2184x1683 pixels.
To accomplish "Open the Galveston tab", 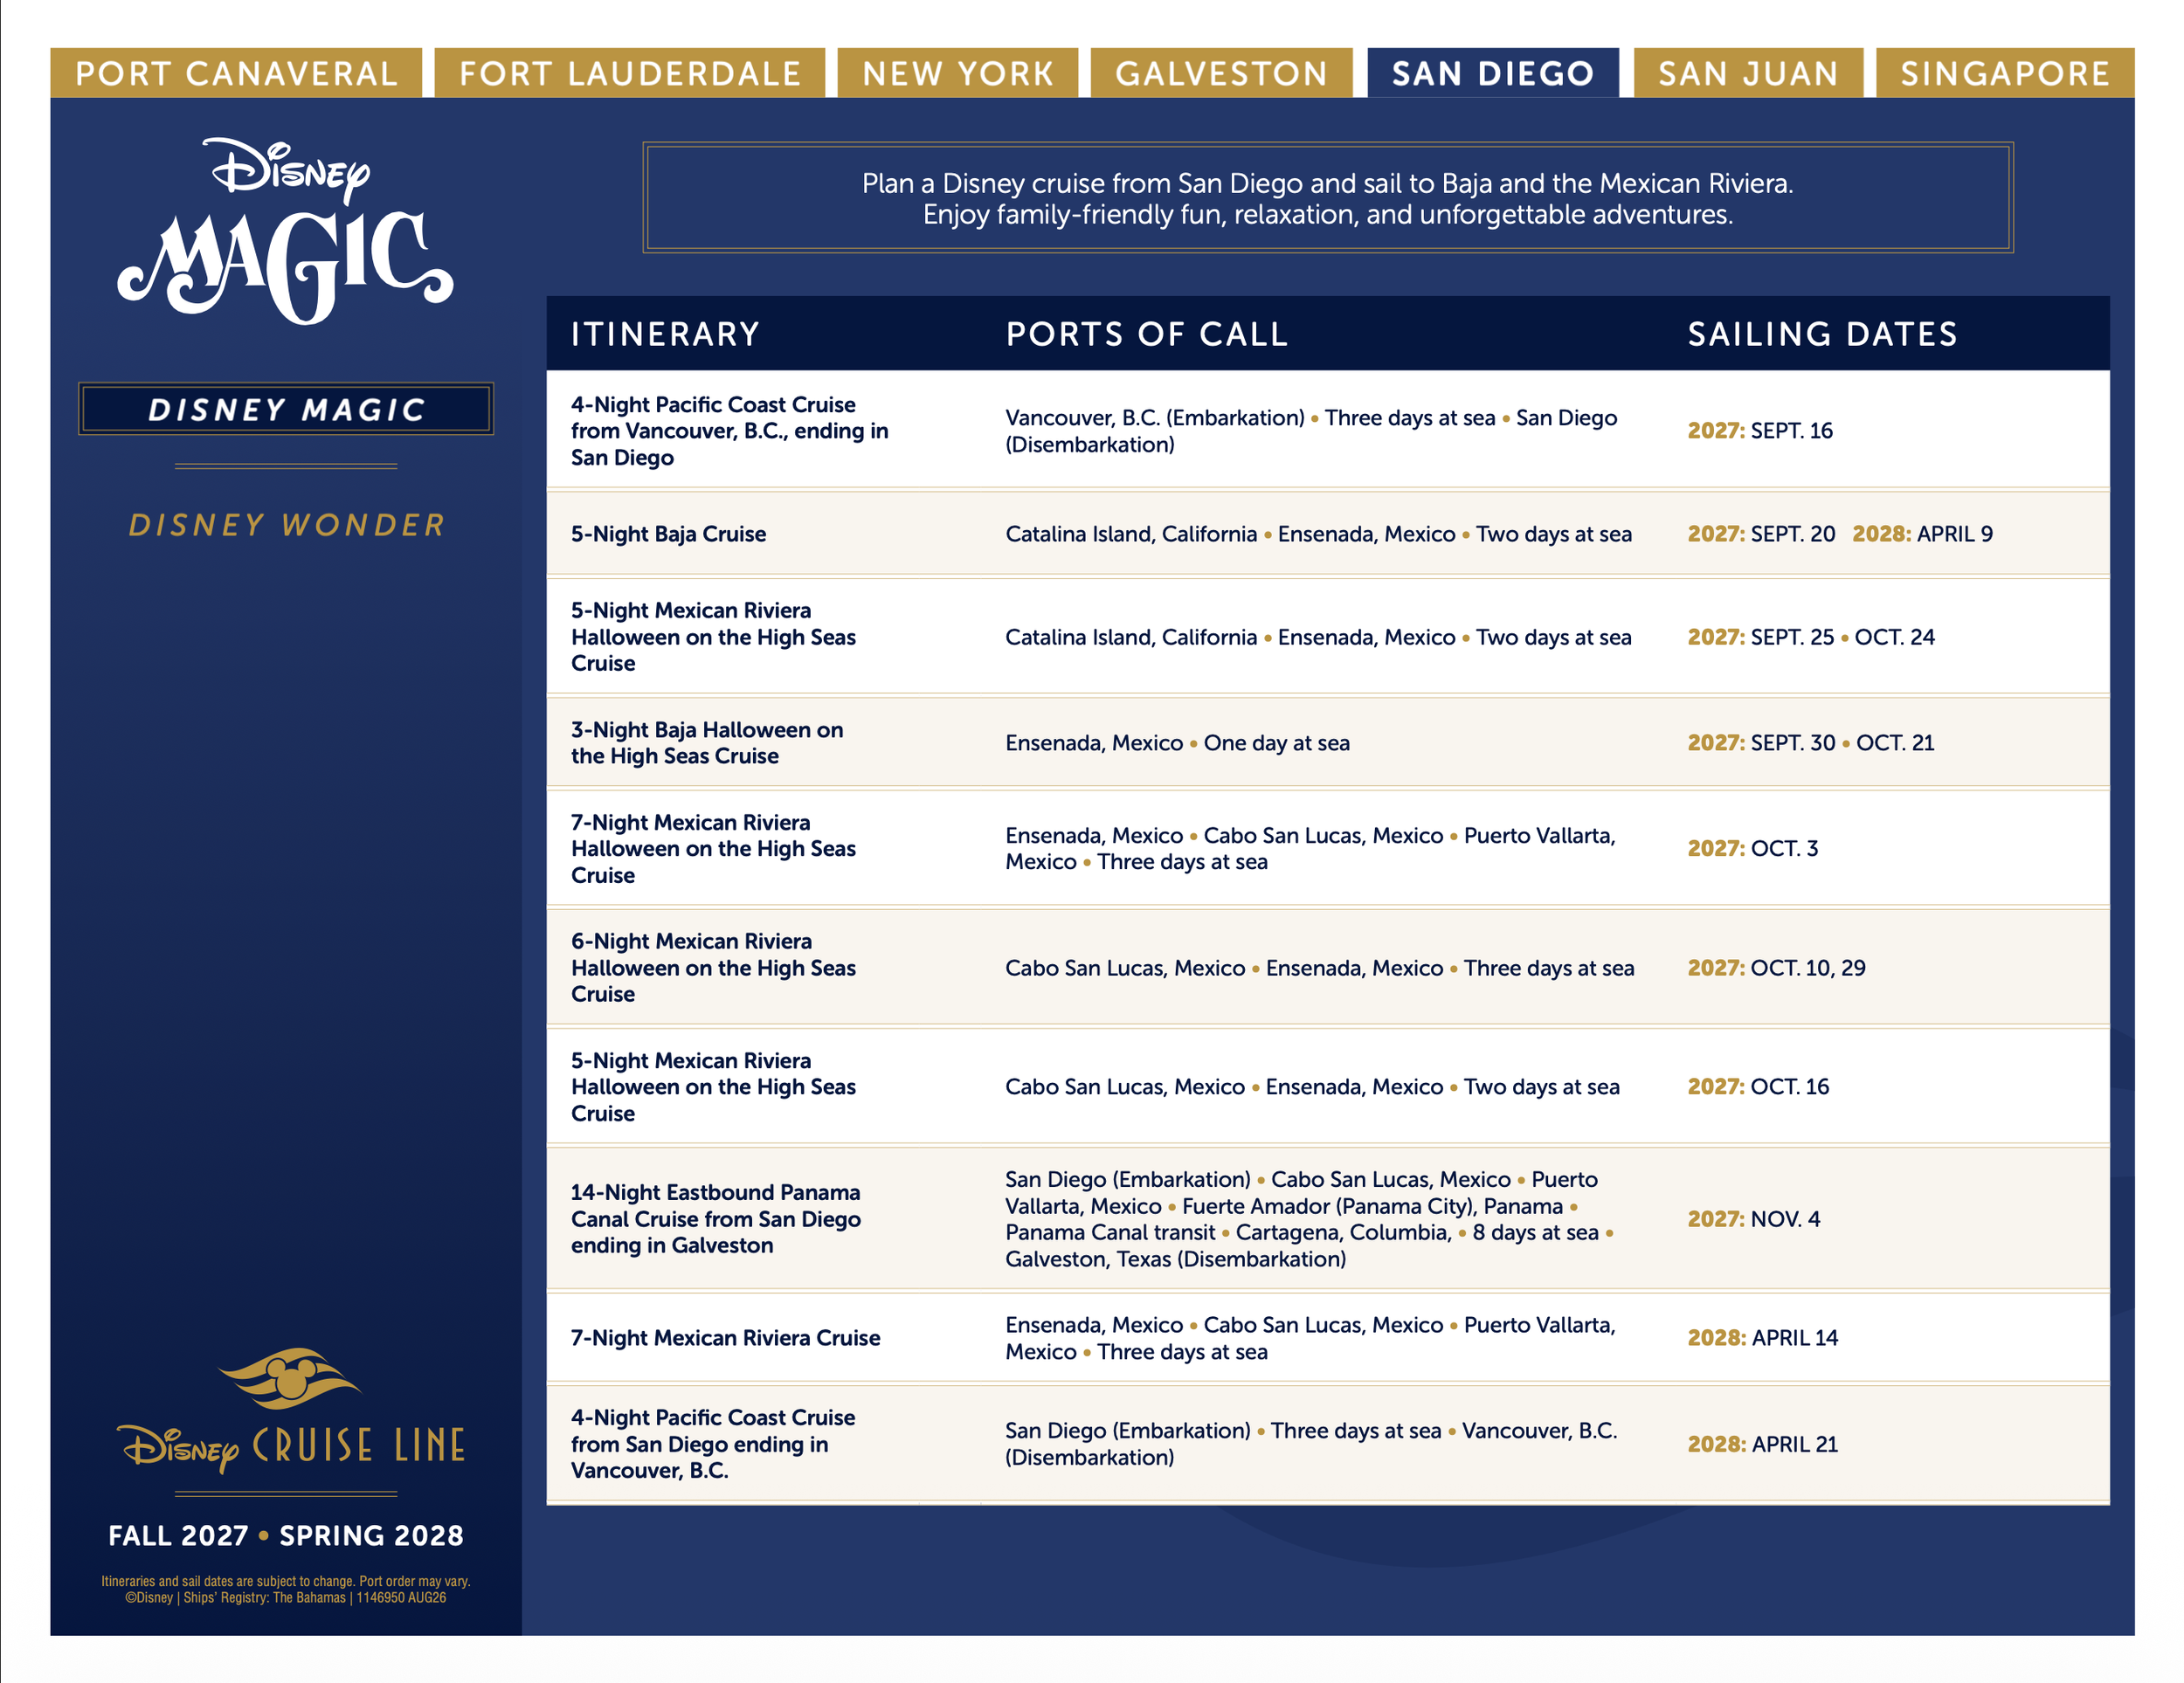I will (1221, 73).
